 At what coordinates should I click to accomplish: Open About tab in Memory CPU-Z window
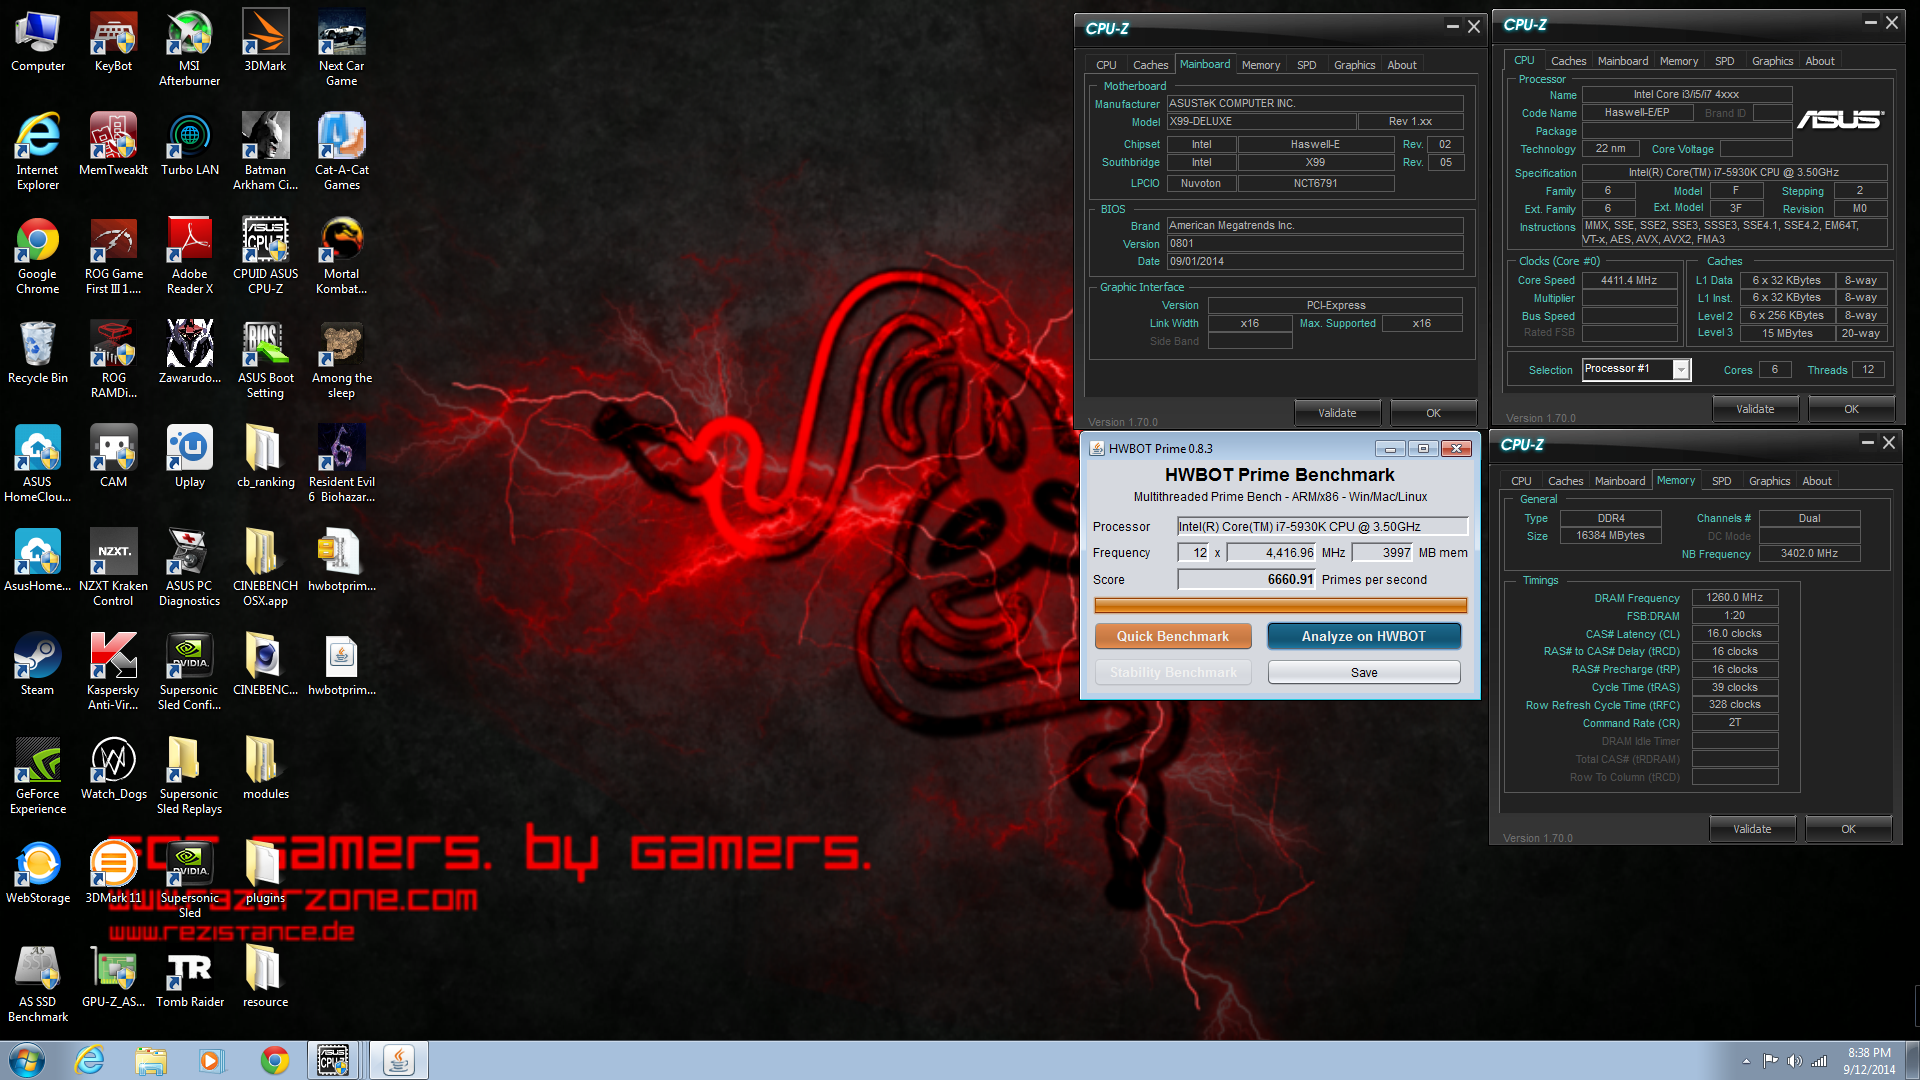(1816, 481)
